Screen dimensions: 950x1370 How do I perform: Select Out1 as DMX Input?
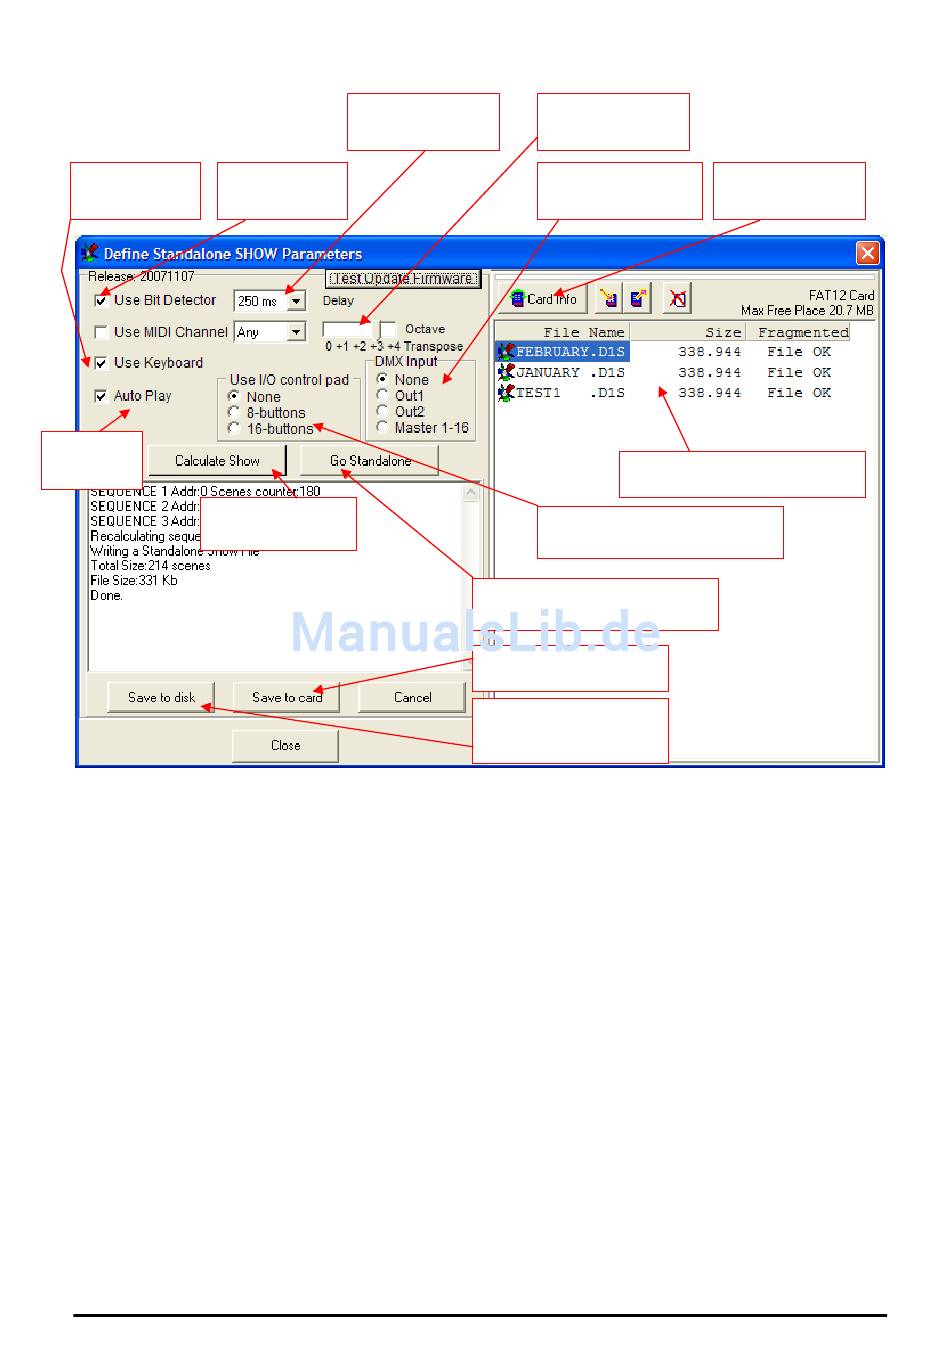pos(382,395)
